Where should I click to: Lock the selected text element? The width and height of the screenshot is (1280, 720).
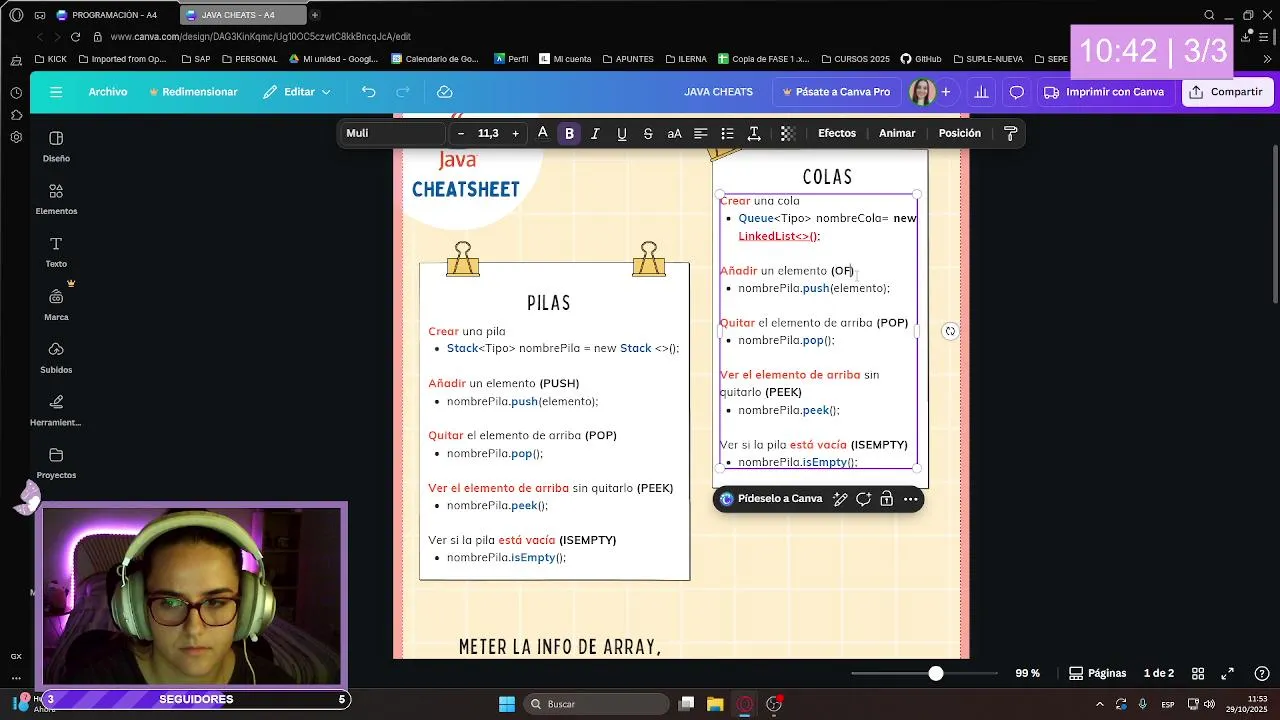pos(886,499)
